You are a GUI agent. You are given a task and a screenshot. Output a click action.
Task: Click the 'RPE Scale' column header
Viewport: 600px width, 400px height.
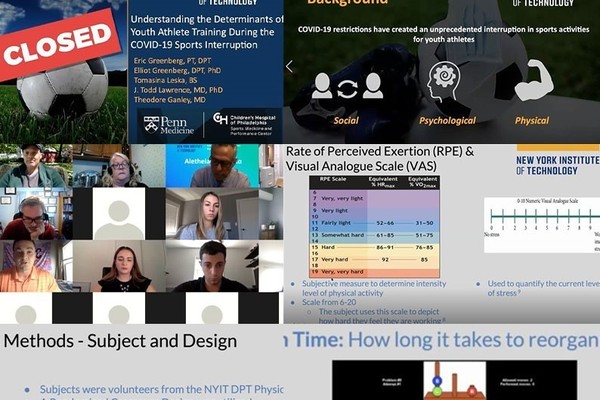click(x=333, y=179)
